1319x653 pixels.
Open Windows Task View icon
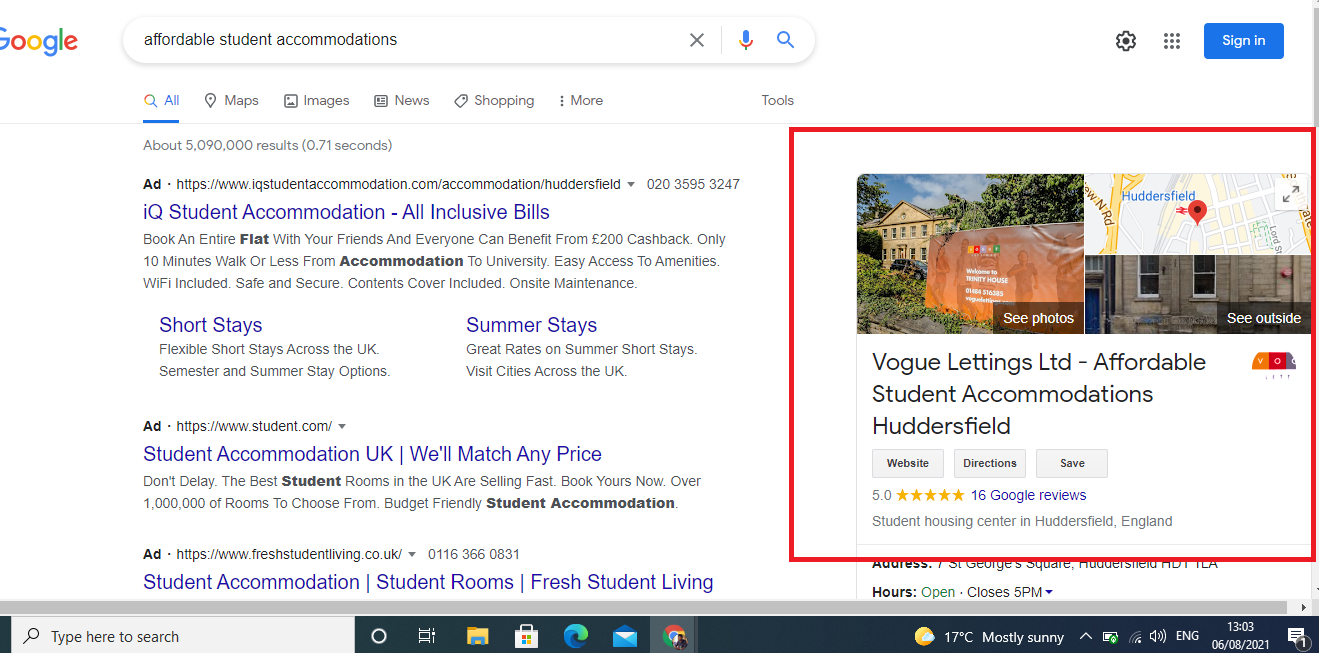pyautogui.click(x=427, y=636)
